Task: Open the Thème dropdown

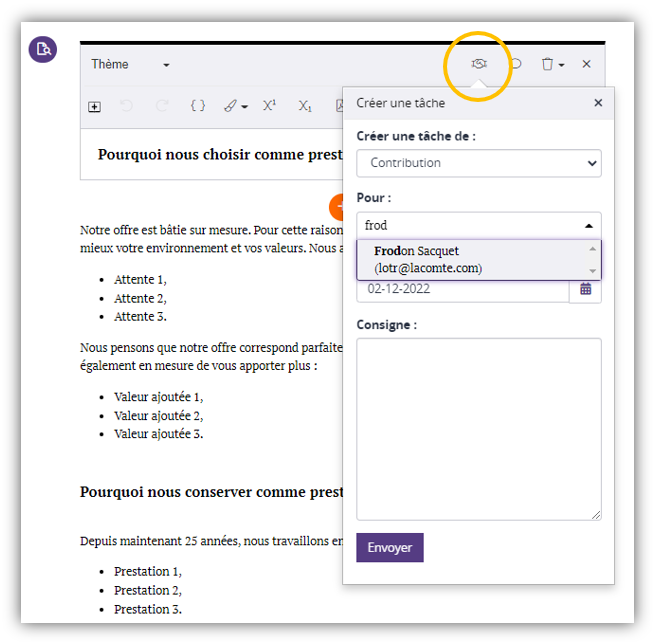Action: pyautogui.click(x=130, y=65)
